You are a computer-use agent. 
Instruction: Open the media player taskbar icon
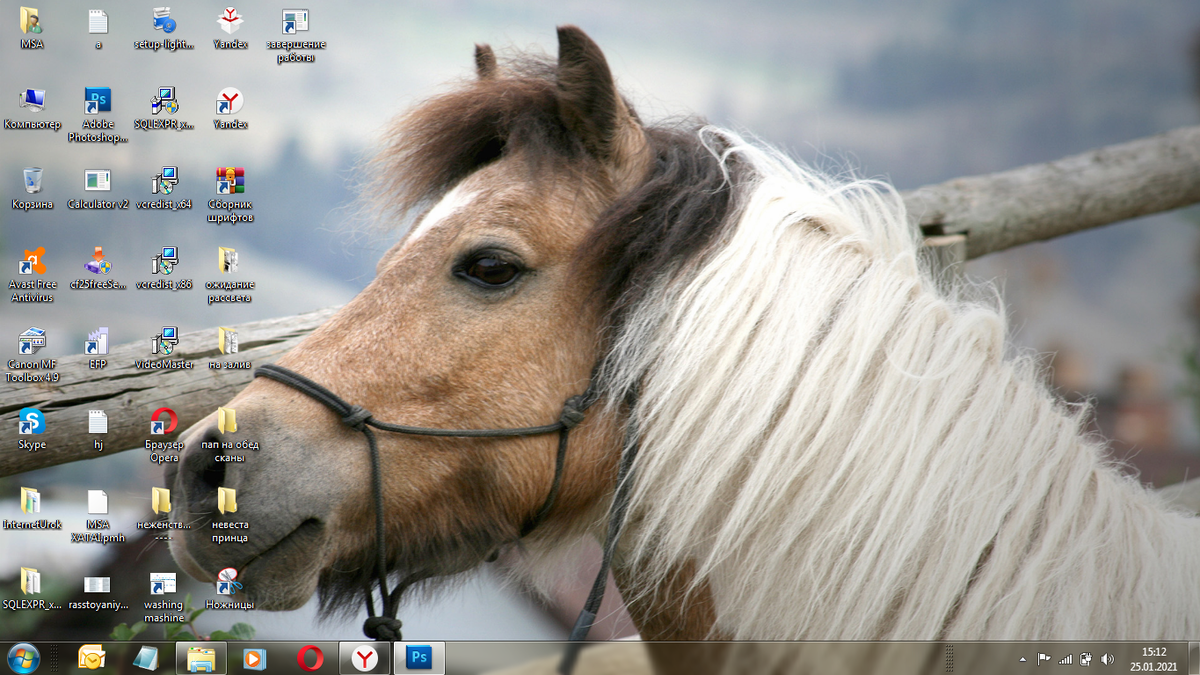point(255,658)
